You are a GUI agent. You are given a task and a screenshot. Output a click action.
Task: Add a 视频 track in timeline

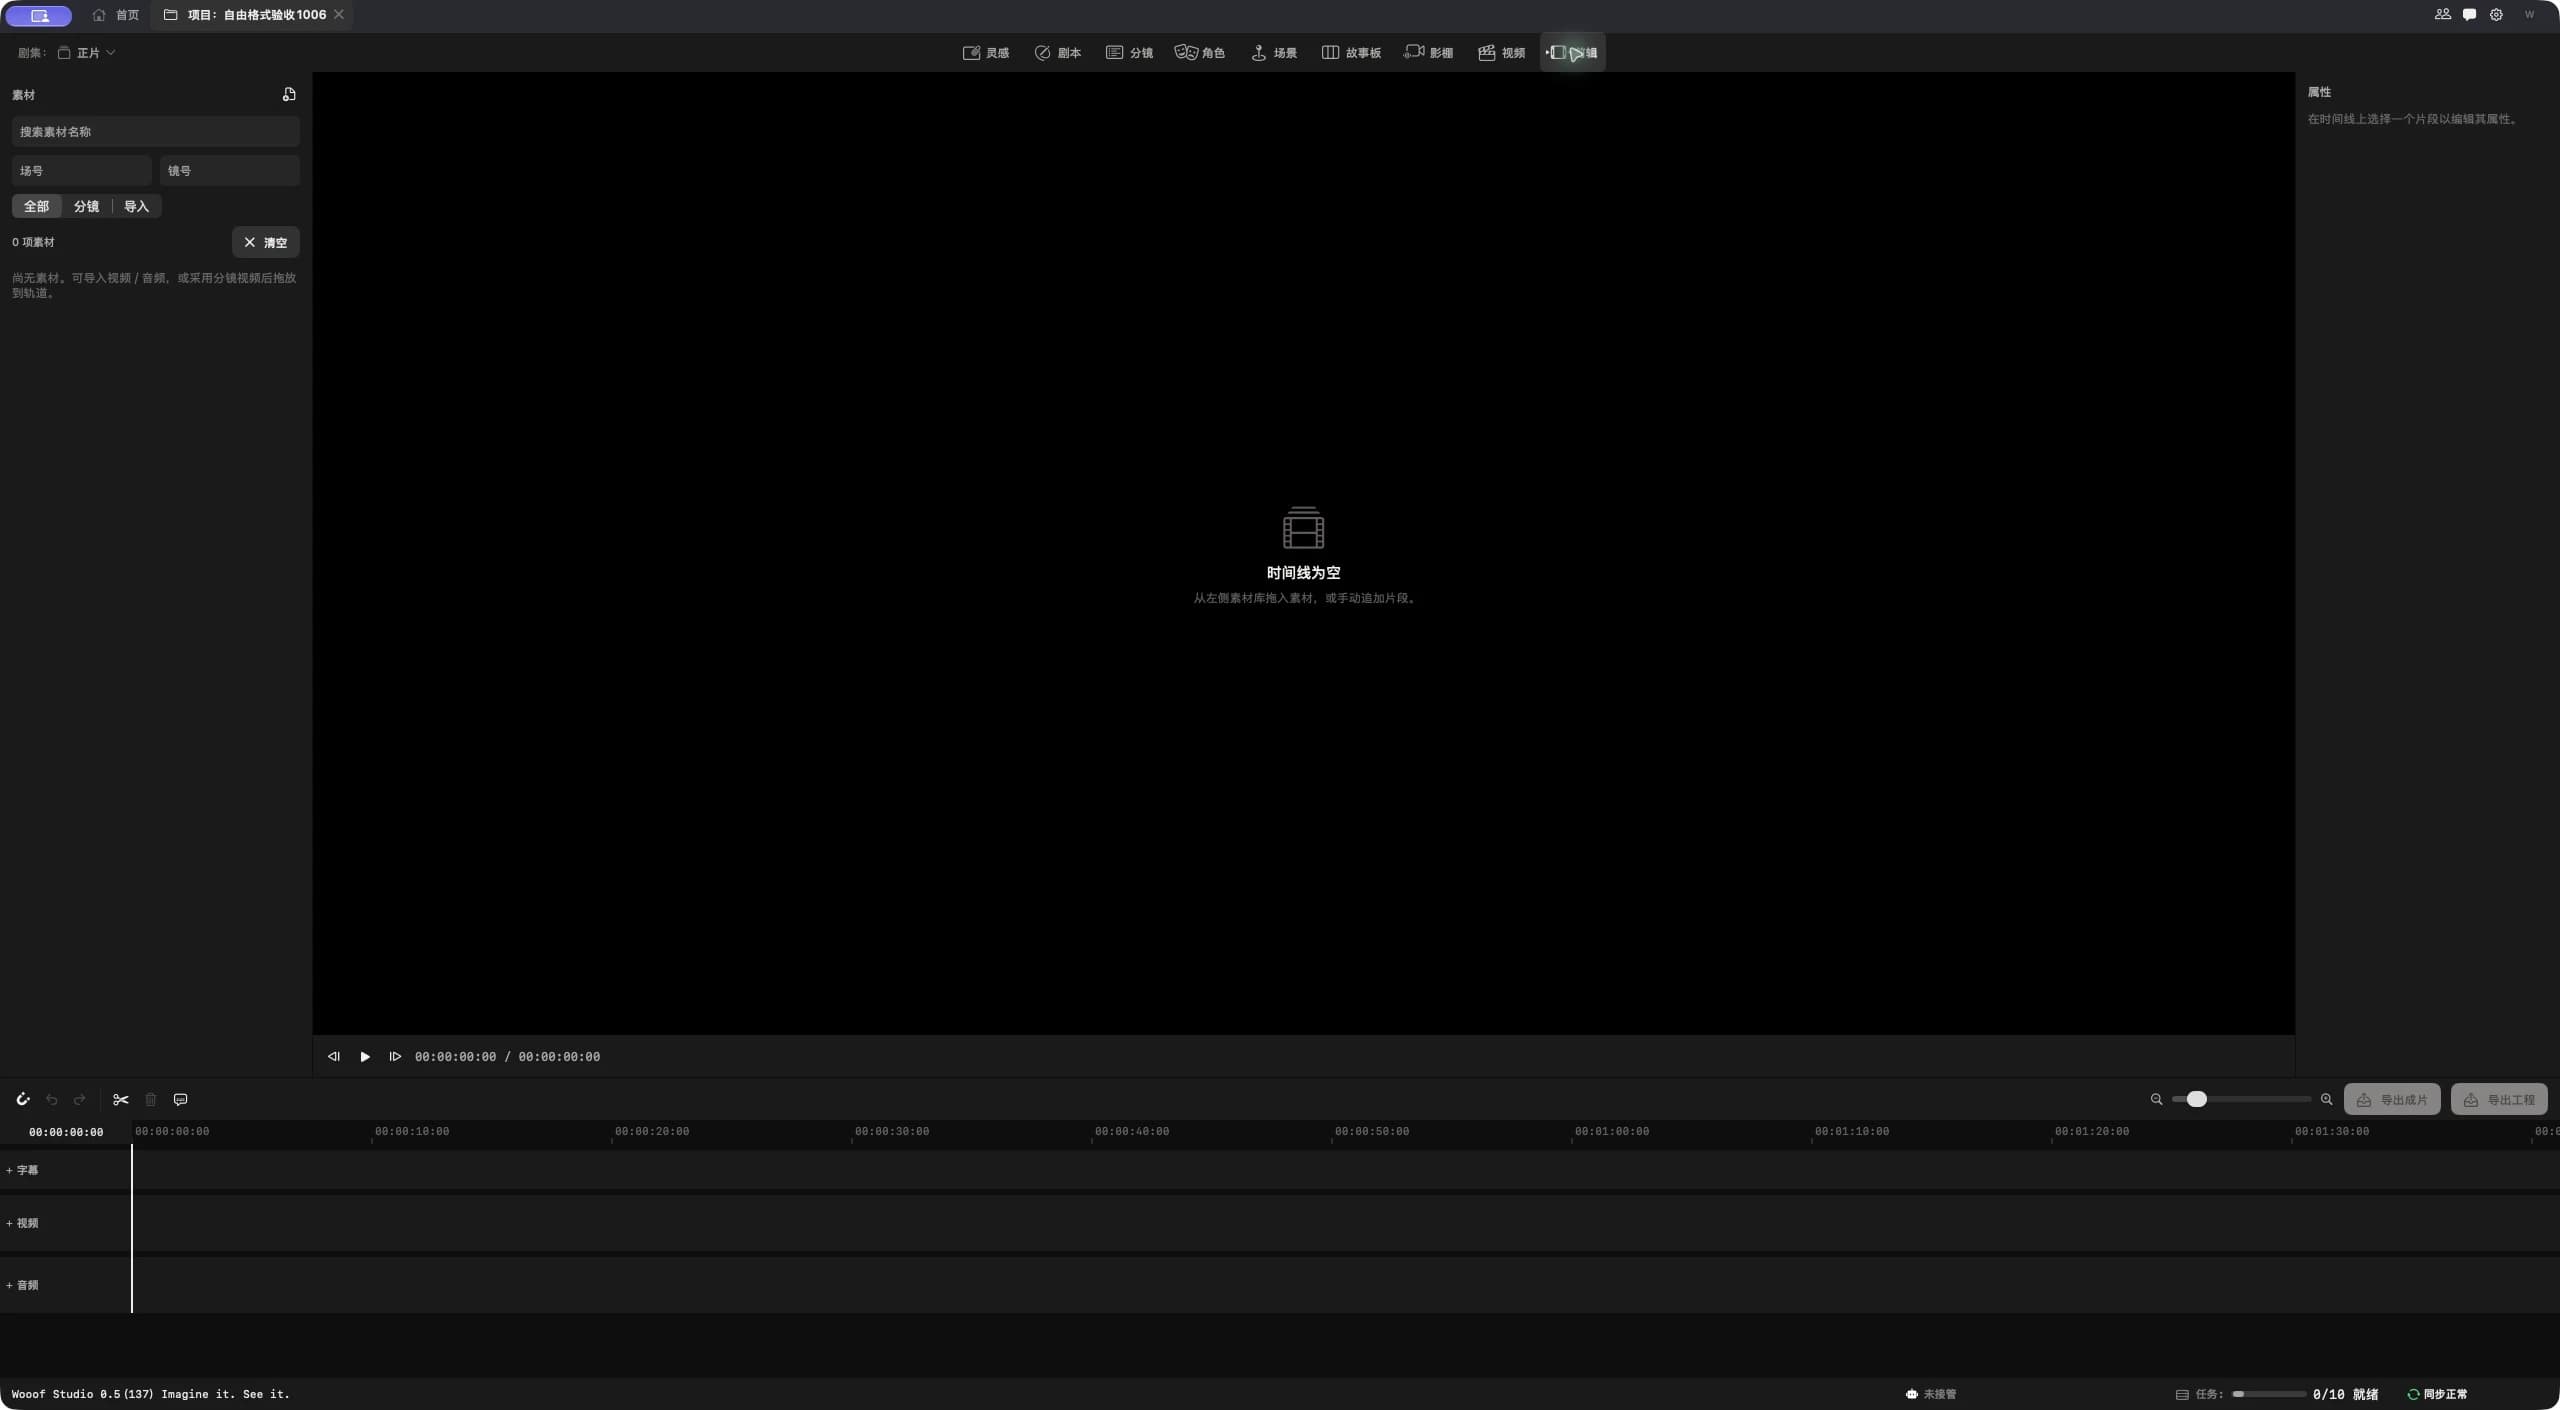tap(22, 1223)
